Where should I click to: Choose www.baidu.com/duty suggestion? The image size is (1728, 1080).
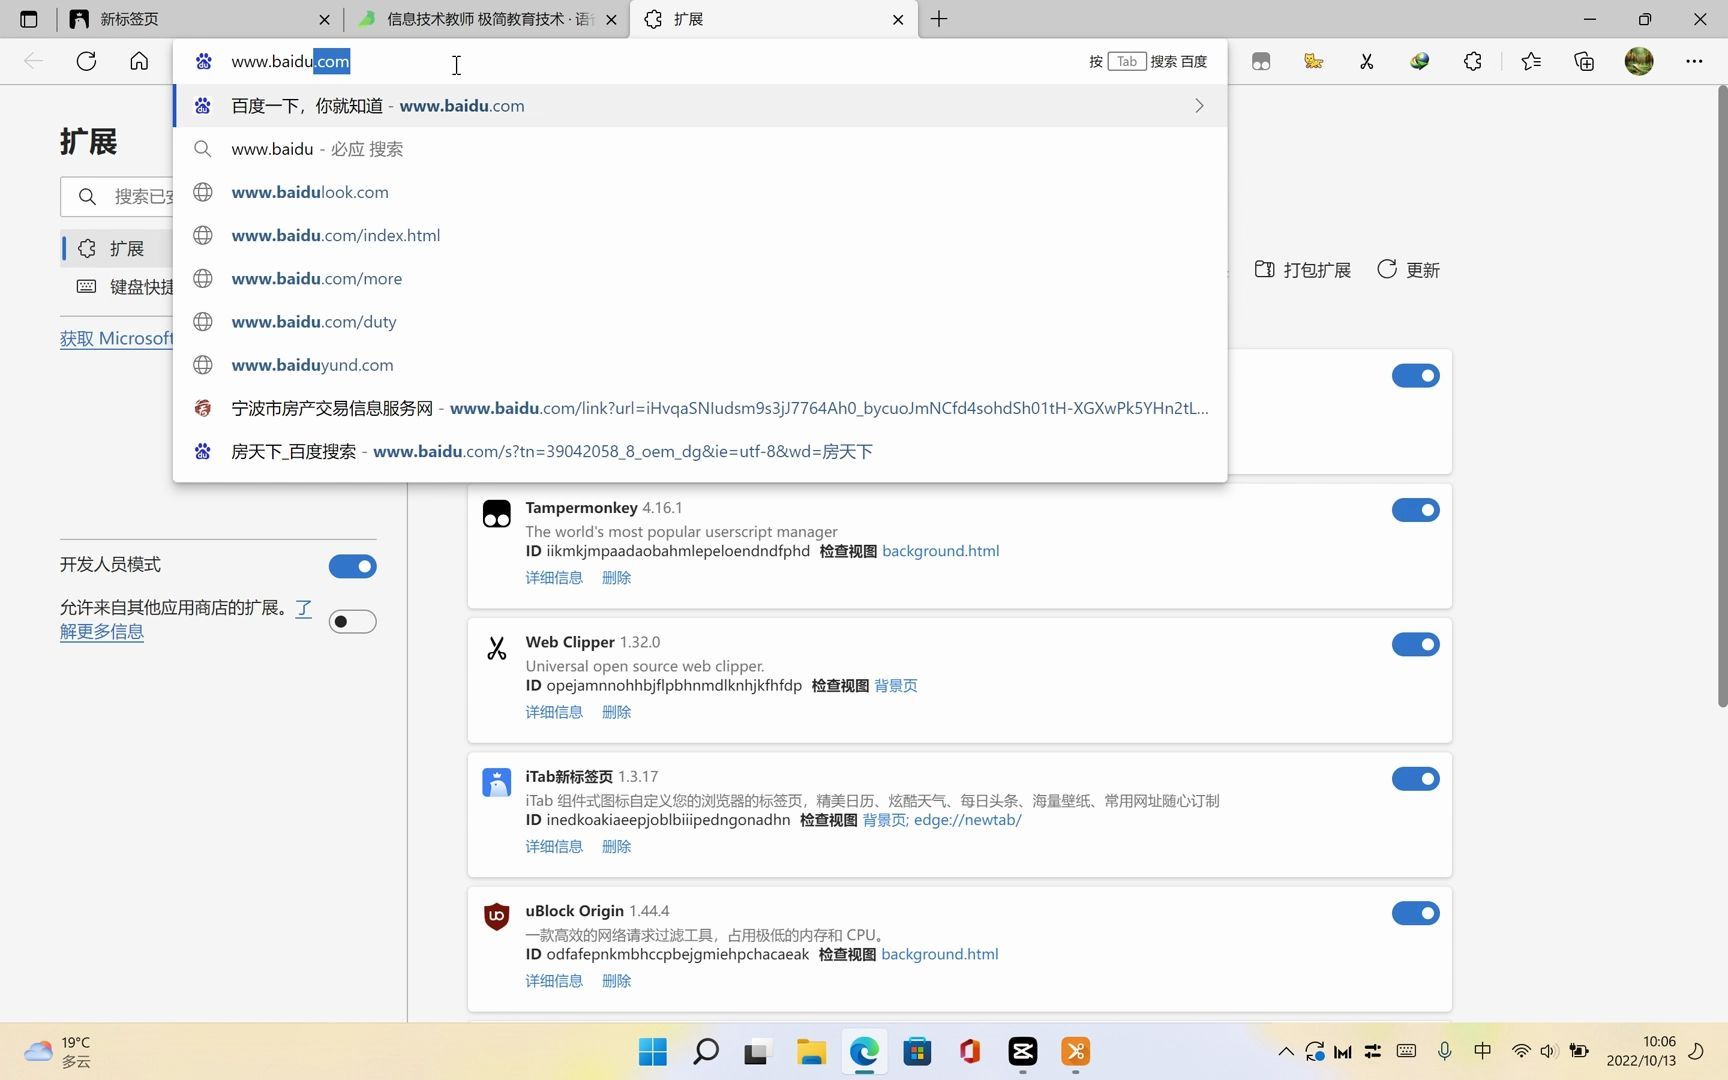[700, 321]
